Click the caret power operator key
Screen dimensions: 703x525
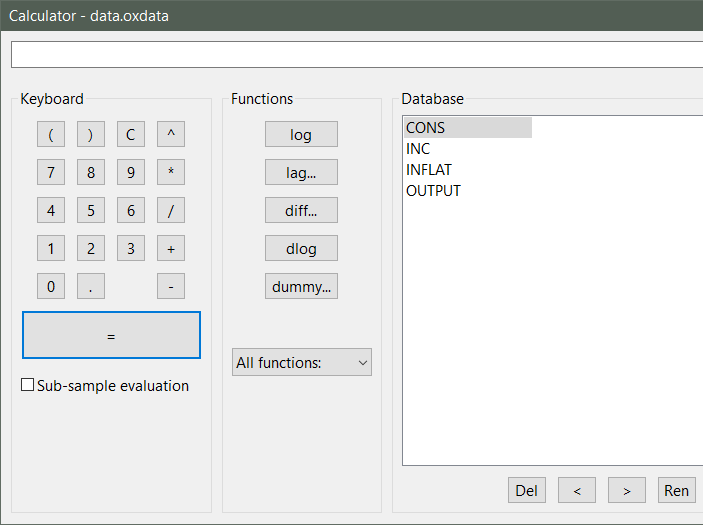pos(171,135)
